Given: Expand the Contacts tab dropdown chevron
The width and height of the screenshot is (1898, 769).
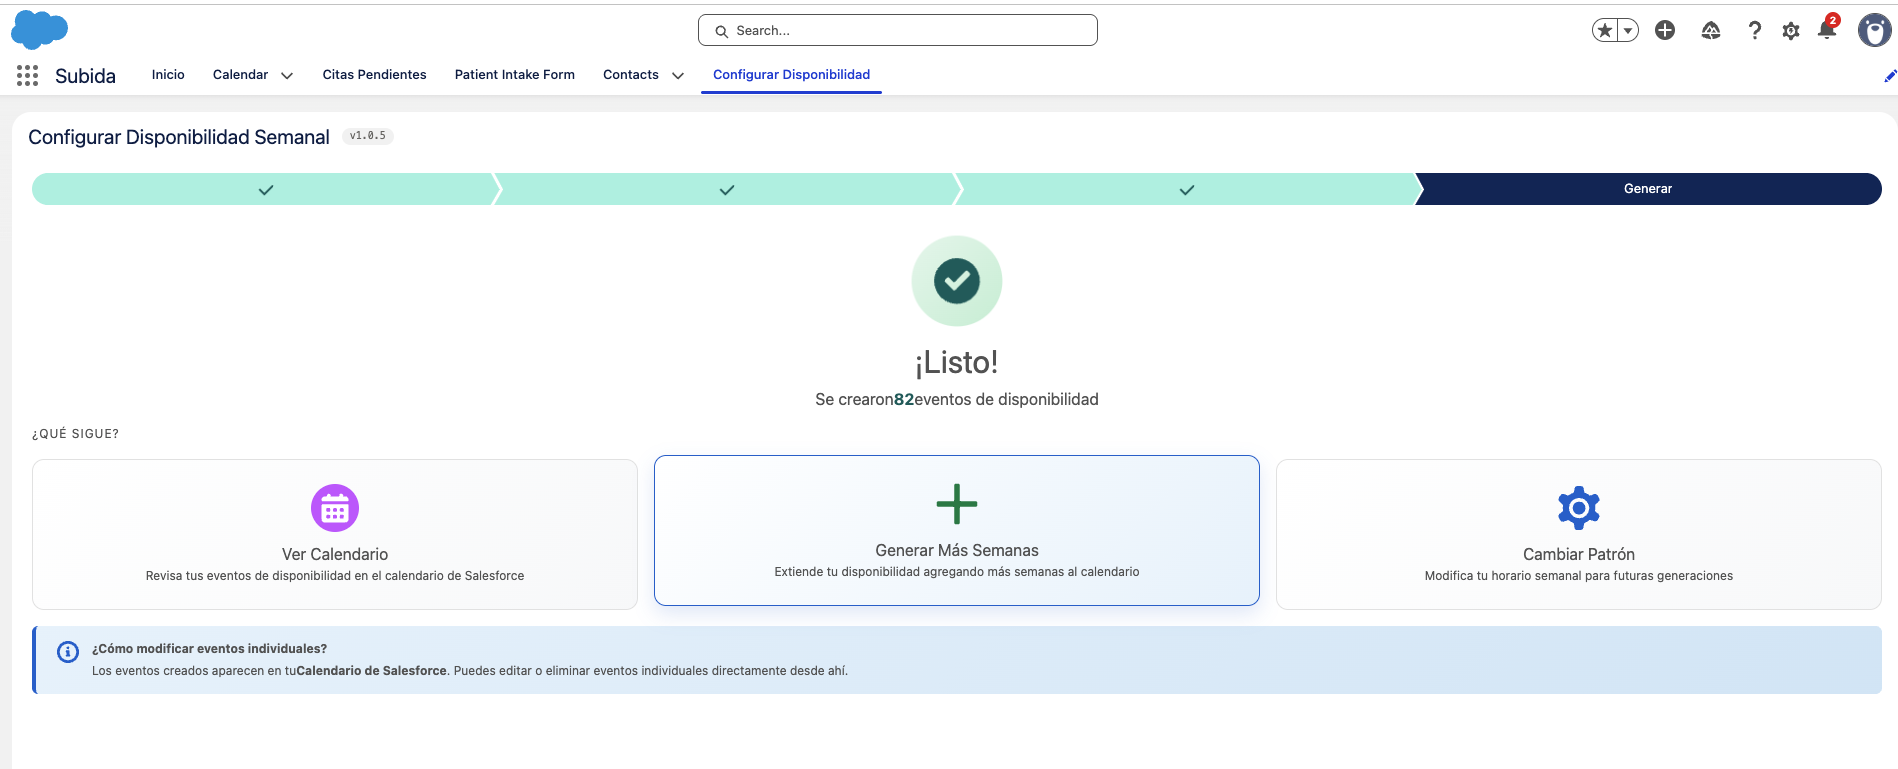Looking at the screenshot, I should [x=678, y=76].
